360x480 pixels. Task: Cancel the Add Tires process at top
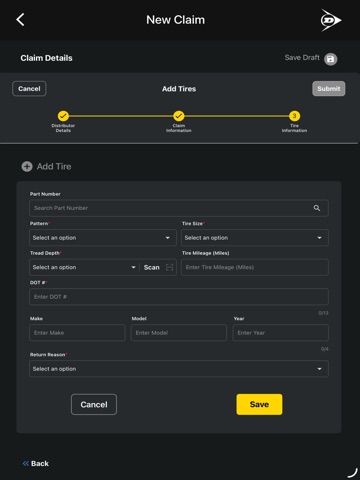[29, 89]
